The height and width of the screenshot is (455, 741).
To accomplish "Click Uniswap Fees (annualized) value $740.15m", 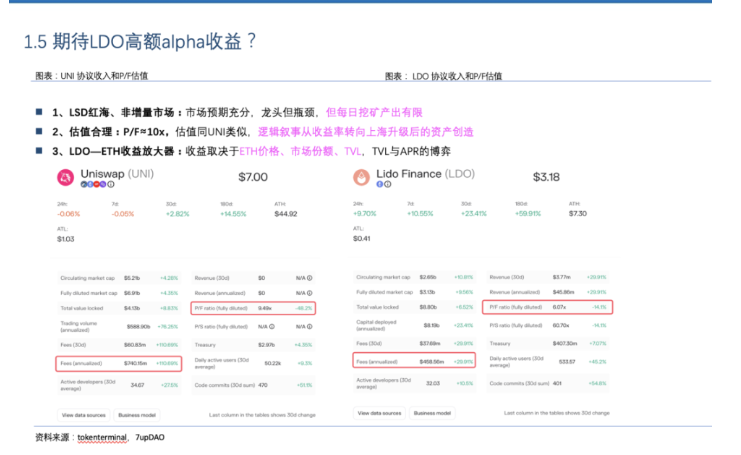I will (x=135, y=363).
